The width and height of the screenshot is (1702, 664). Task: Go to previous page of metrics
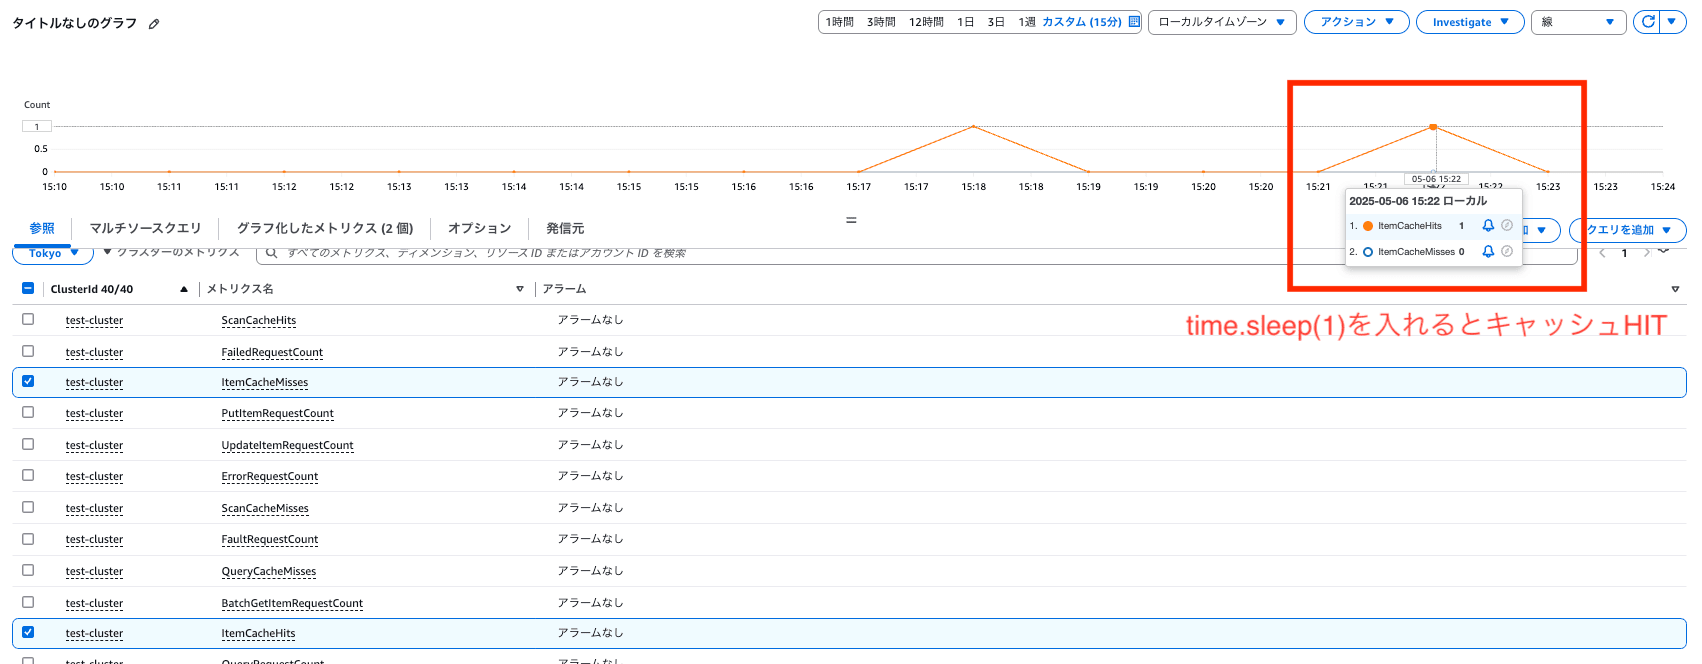tap(1602, 253)
